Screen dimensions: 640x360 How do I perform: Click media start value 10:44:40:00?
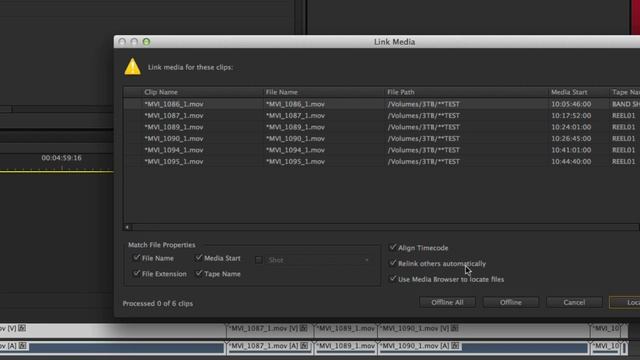pyautogui.click(x=571, y=162)
